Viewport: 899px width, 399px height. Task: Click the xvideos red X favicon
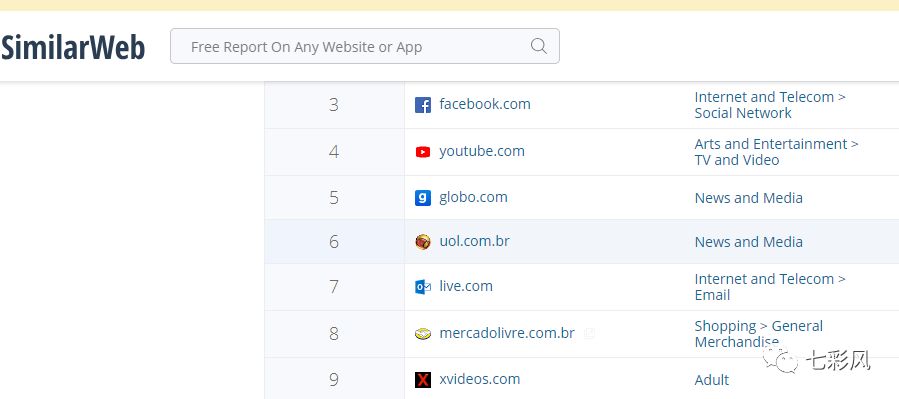pos(423,380)
